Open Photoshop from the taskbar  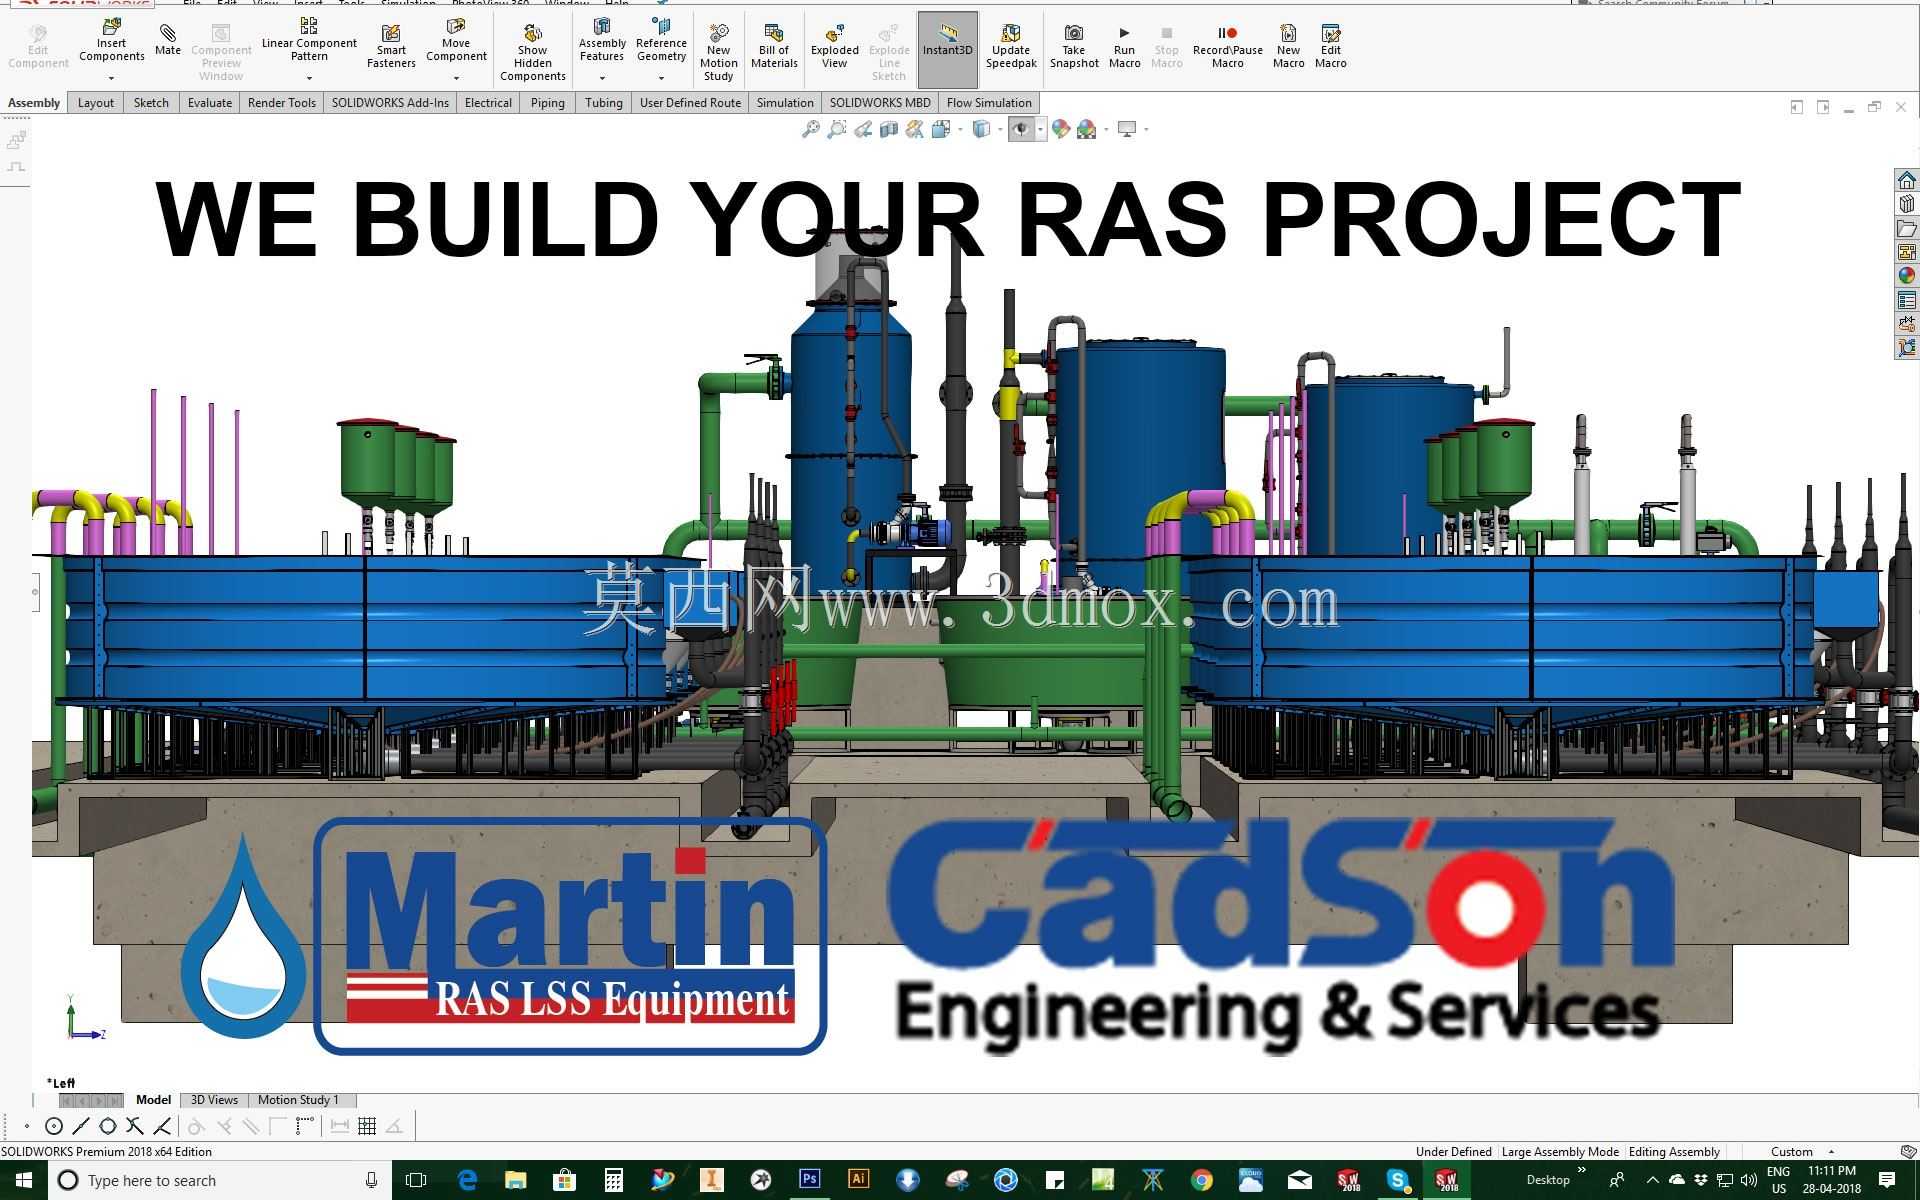pyautogui.click(x=809, y=1180)
